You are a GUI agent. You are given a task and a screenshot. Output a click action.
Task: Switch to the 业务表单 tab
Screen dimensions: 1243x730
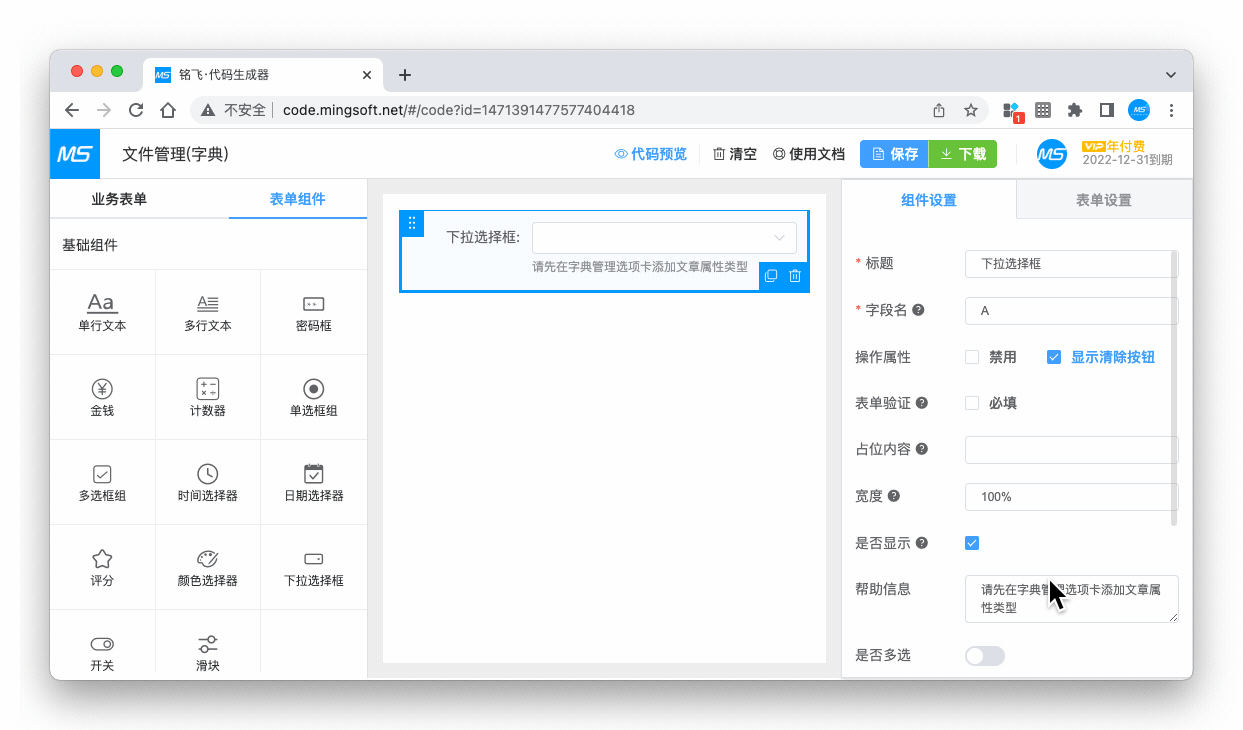[119, 199]
